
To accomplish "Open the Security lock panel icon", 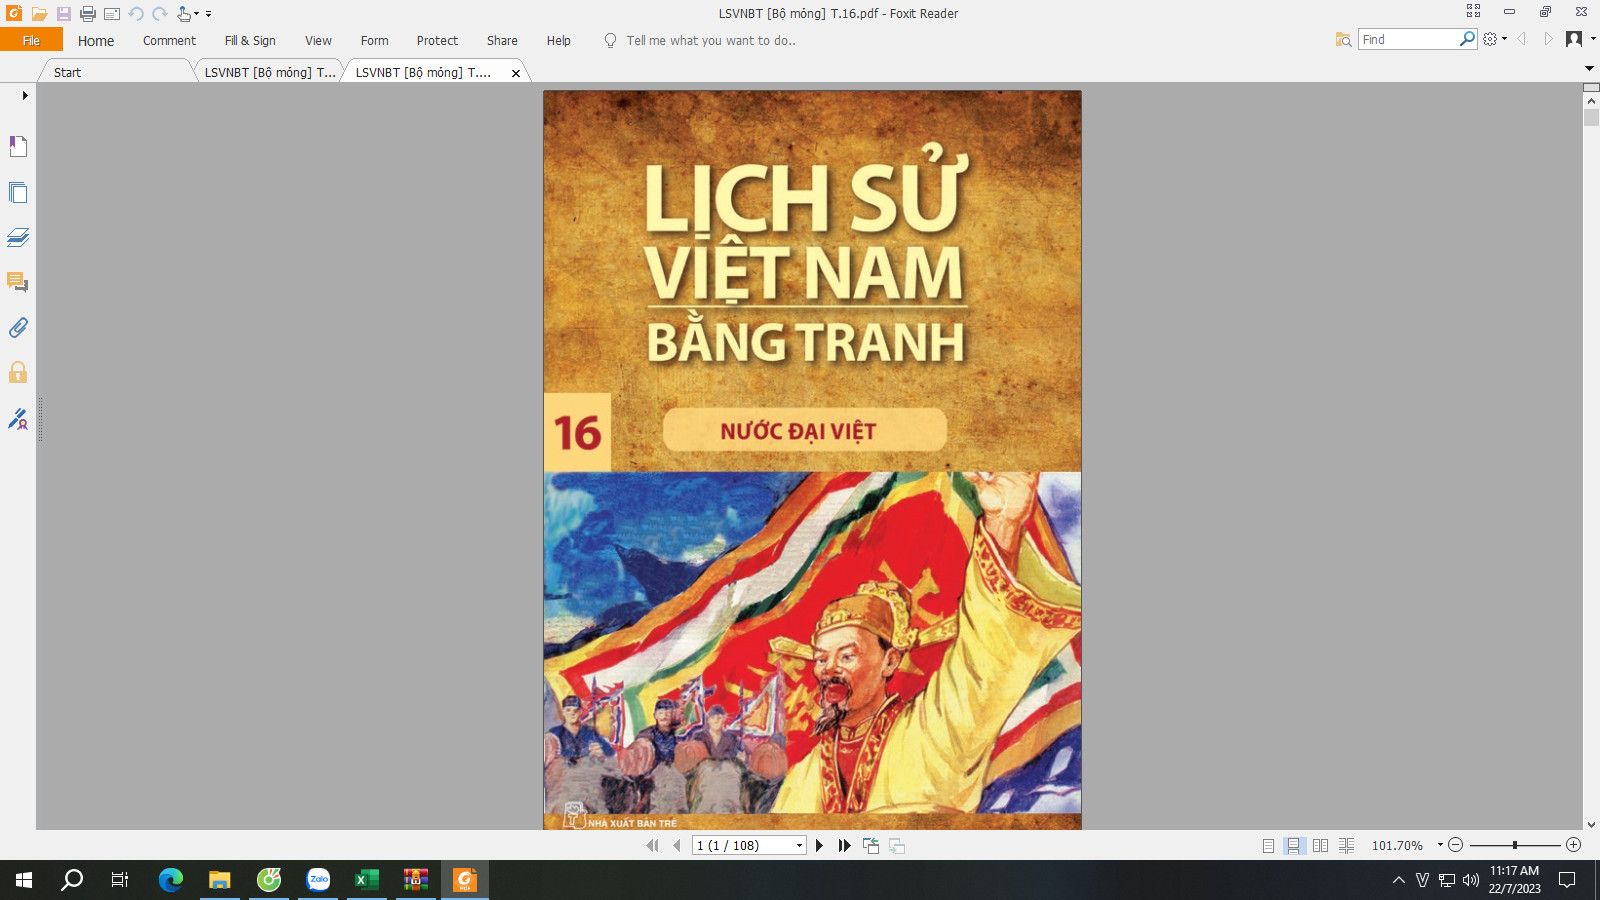I will 18,373.
